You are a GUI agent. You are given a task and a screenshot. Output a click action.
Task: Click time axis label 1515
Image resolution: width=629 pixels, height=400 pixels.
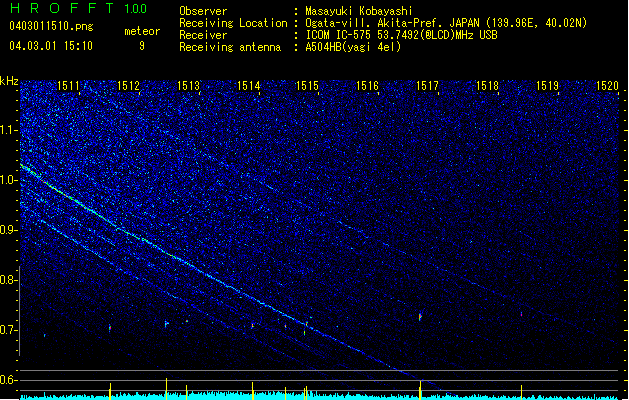[307, 86]
